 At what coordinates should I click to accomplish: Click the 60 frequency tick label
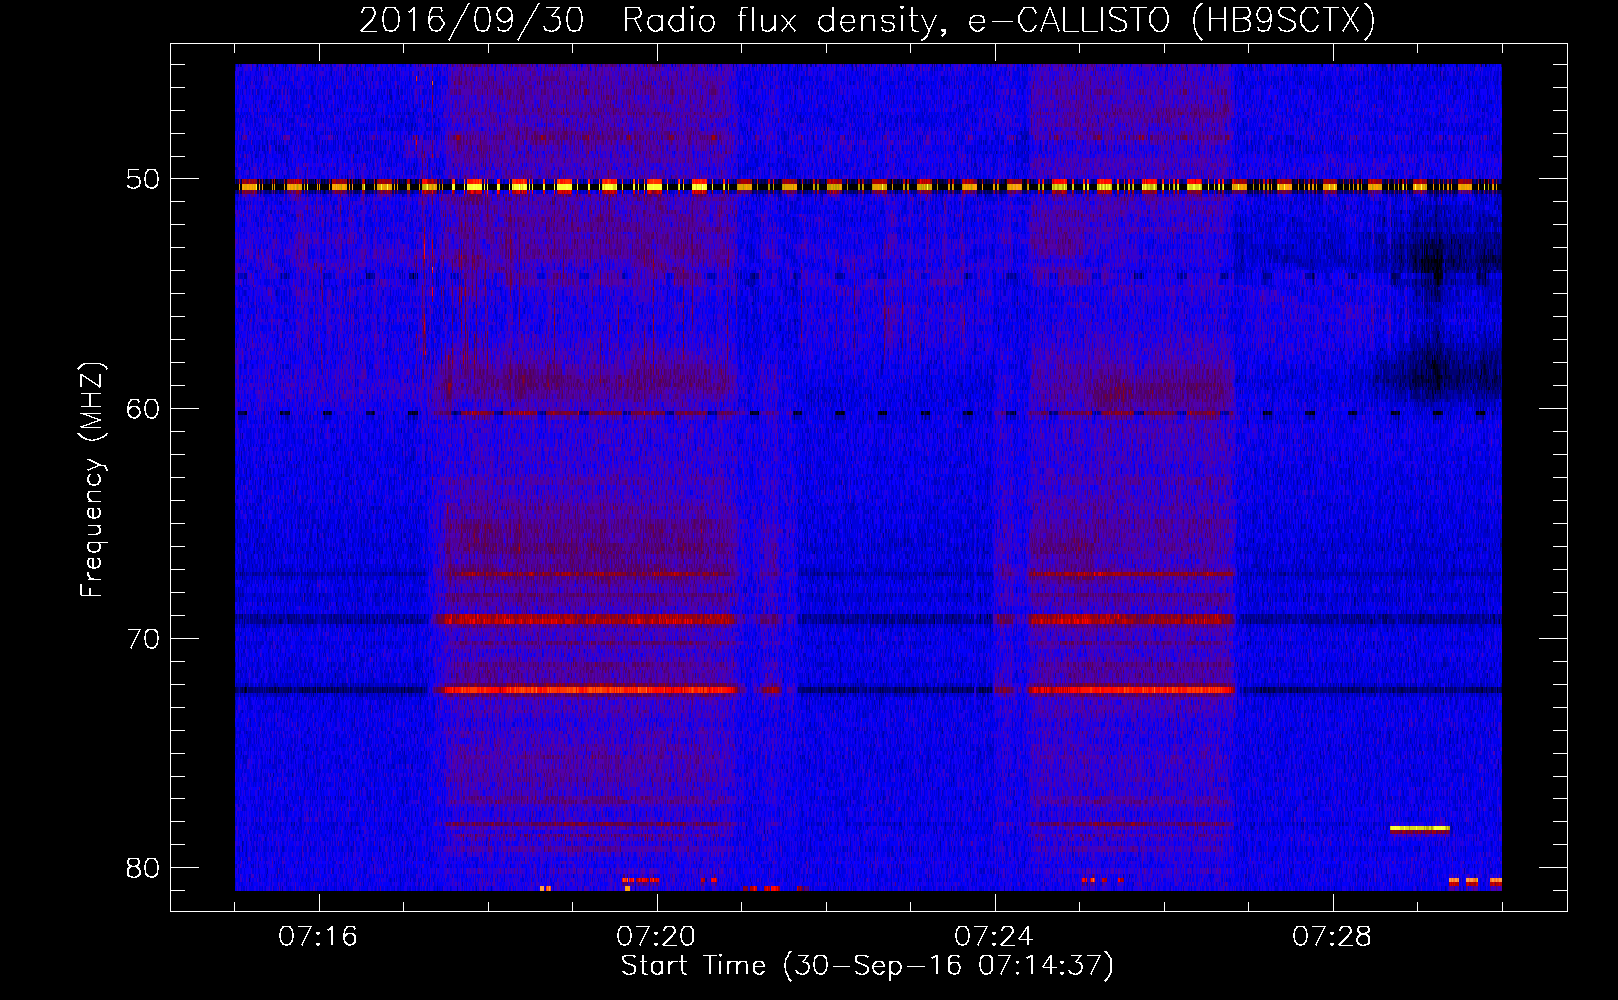coord(142,408)
